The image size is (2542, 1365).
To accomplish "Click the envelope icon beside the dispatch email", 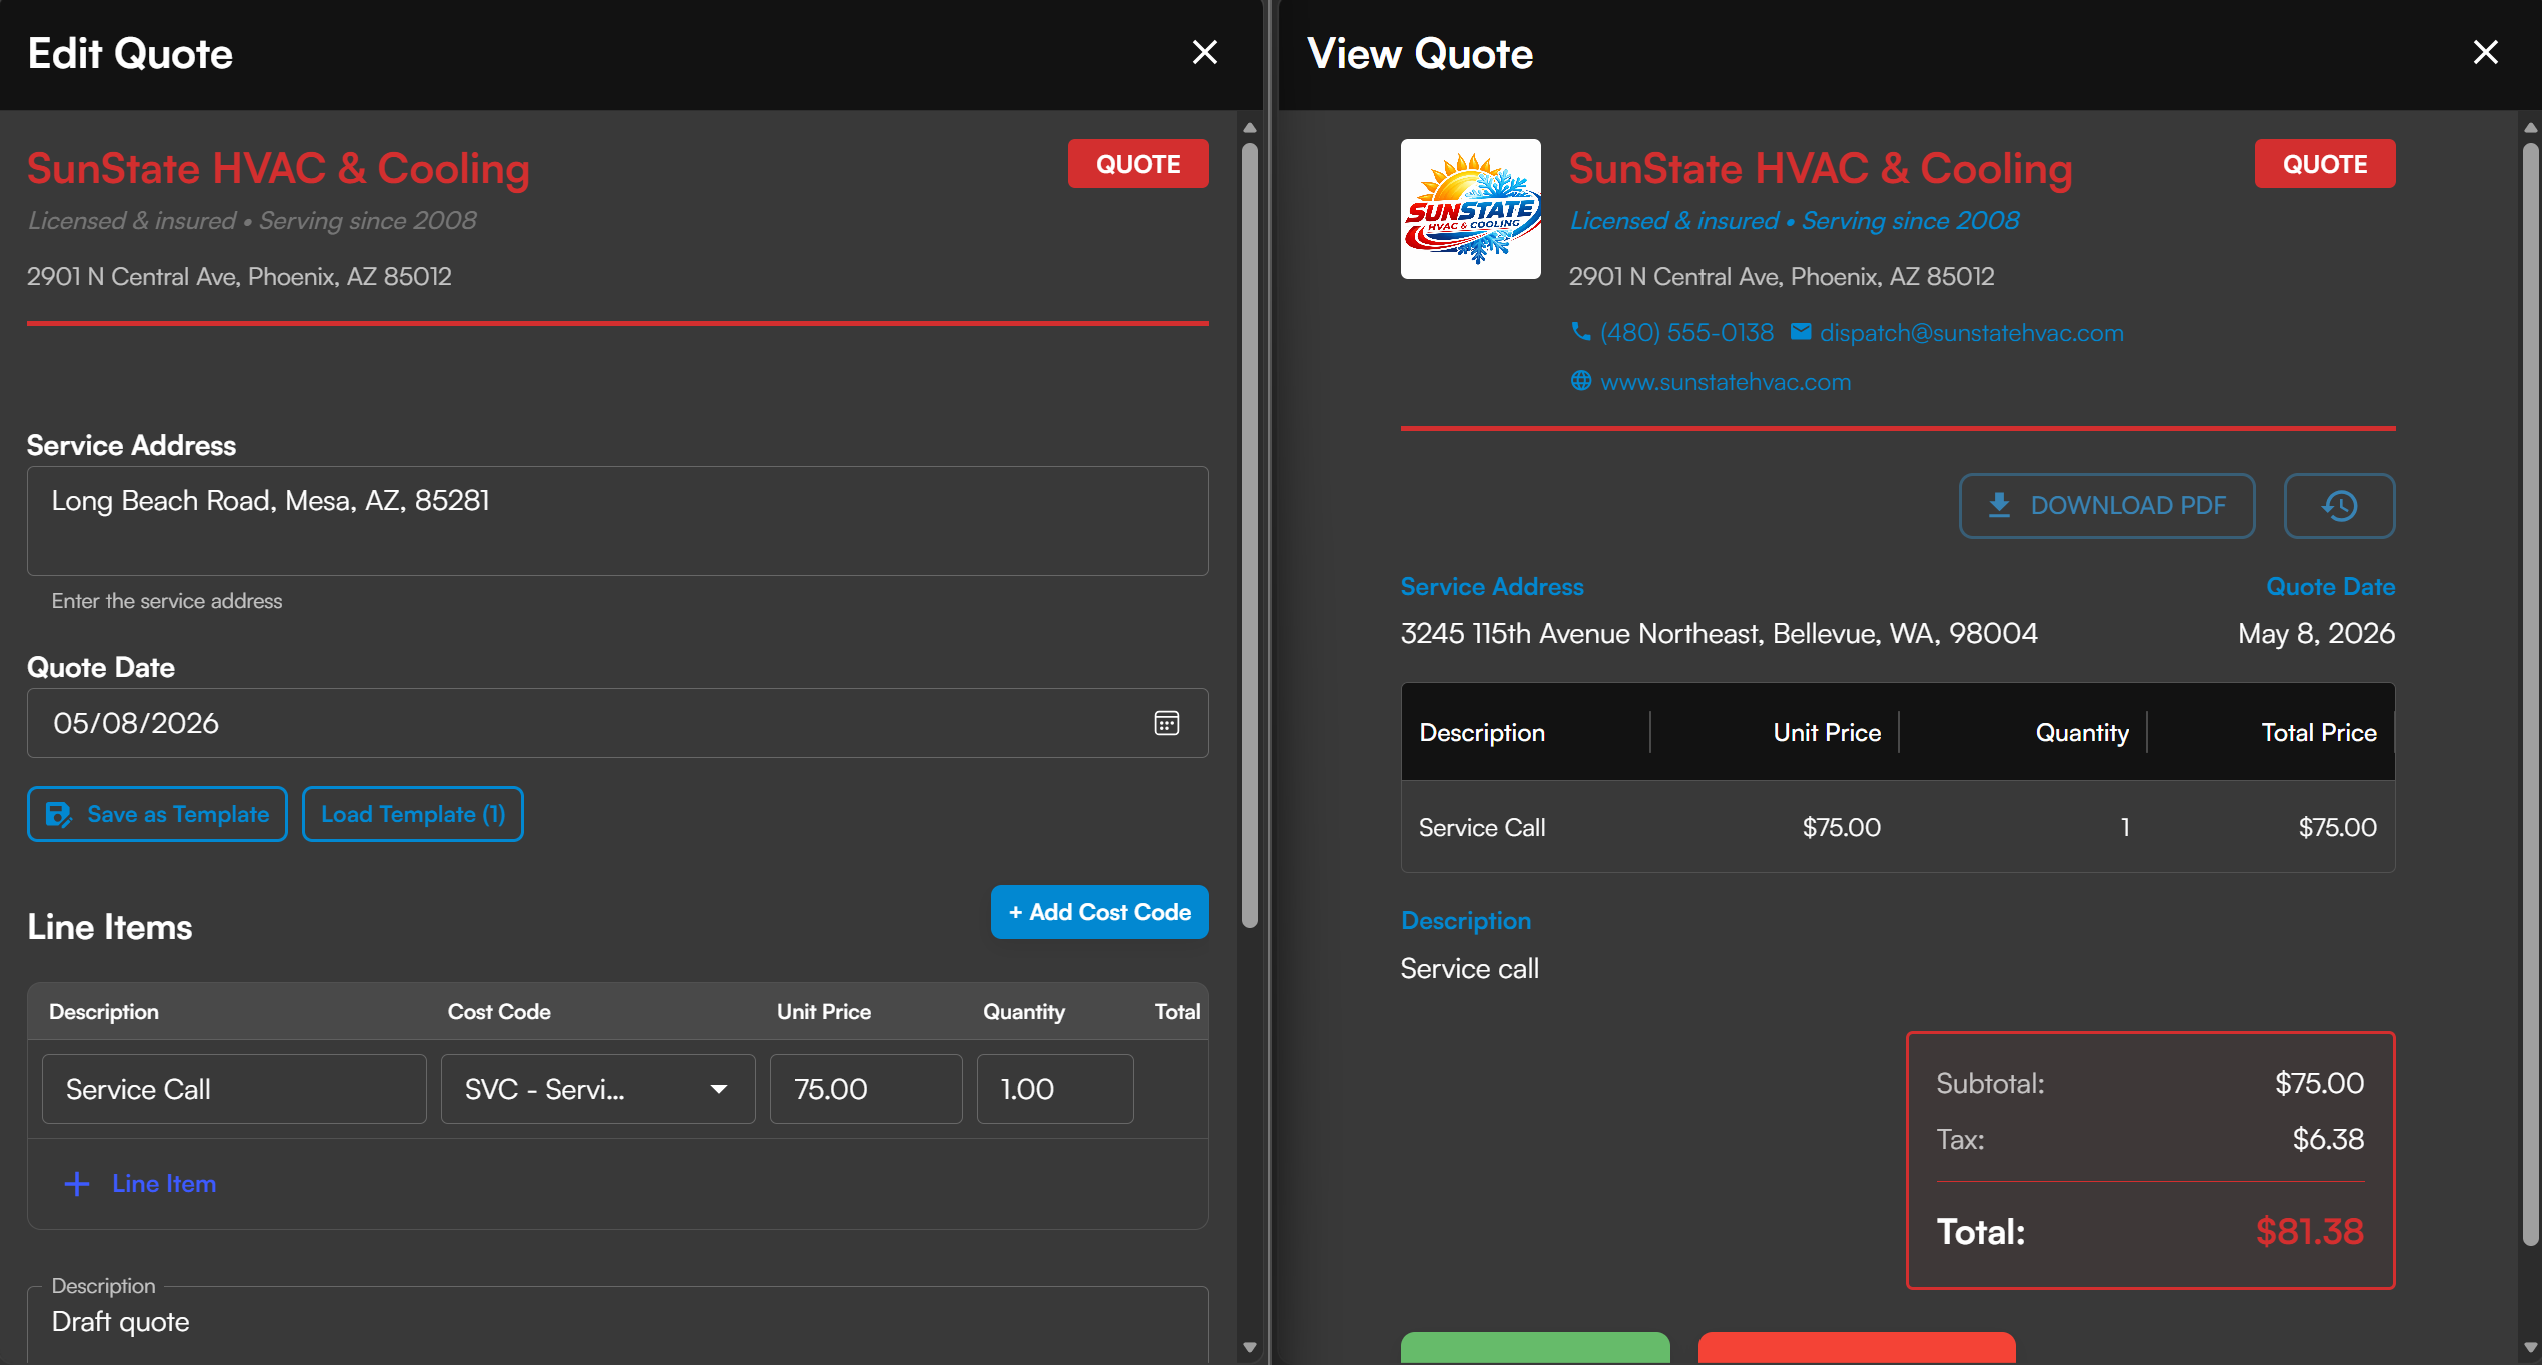I will click(1801, 331).
